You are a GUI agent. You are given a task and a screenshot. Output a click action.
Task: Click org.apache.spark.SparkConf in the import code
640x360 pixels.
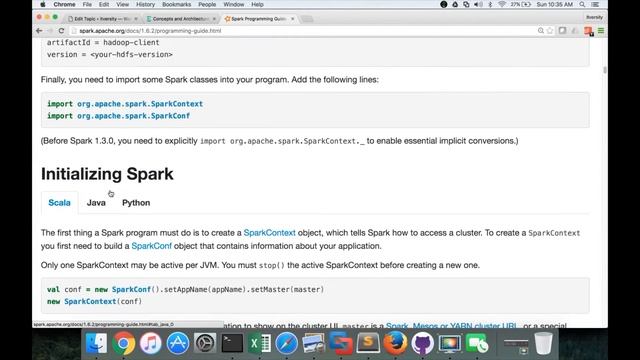tap(133, 116)
